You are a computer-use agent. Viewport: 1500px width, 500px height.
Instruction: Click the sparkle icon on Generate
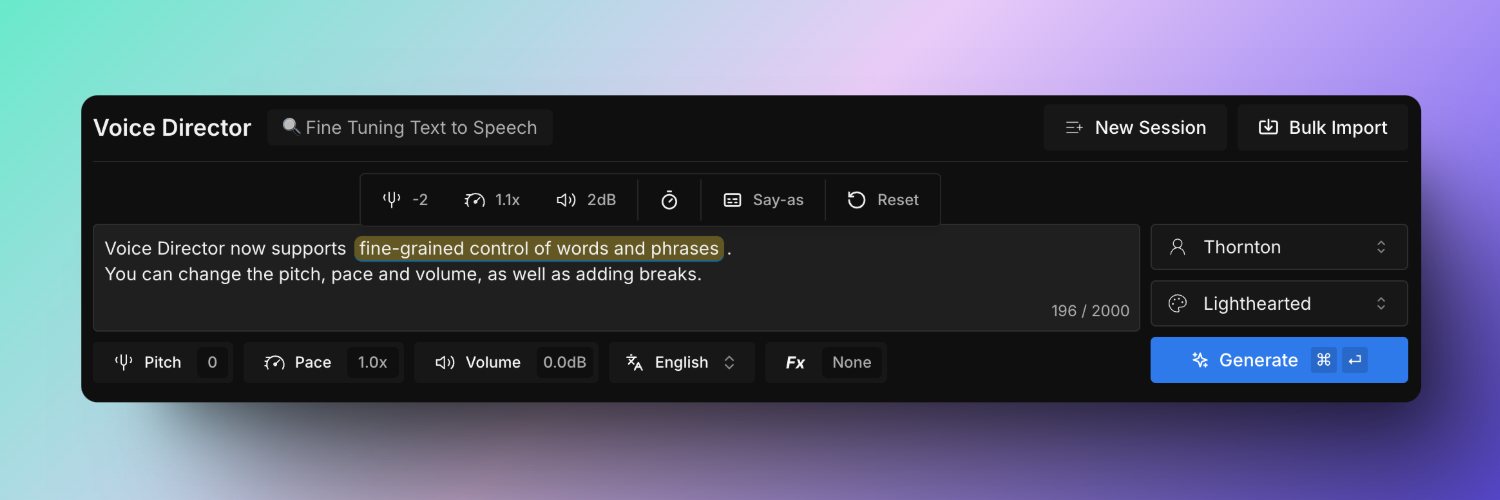1200,360
